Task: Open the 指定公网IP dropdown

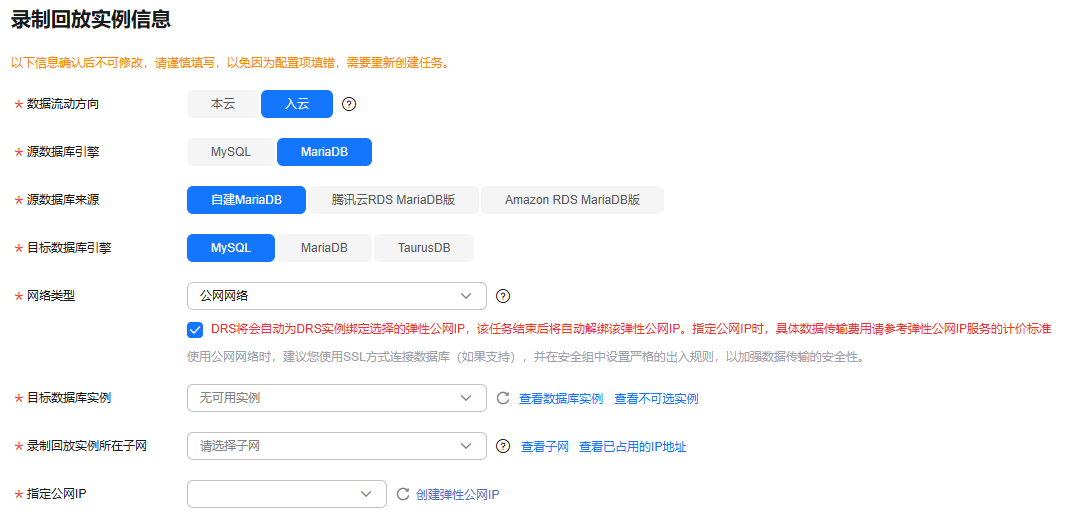Action: pos(286,494)
